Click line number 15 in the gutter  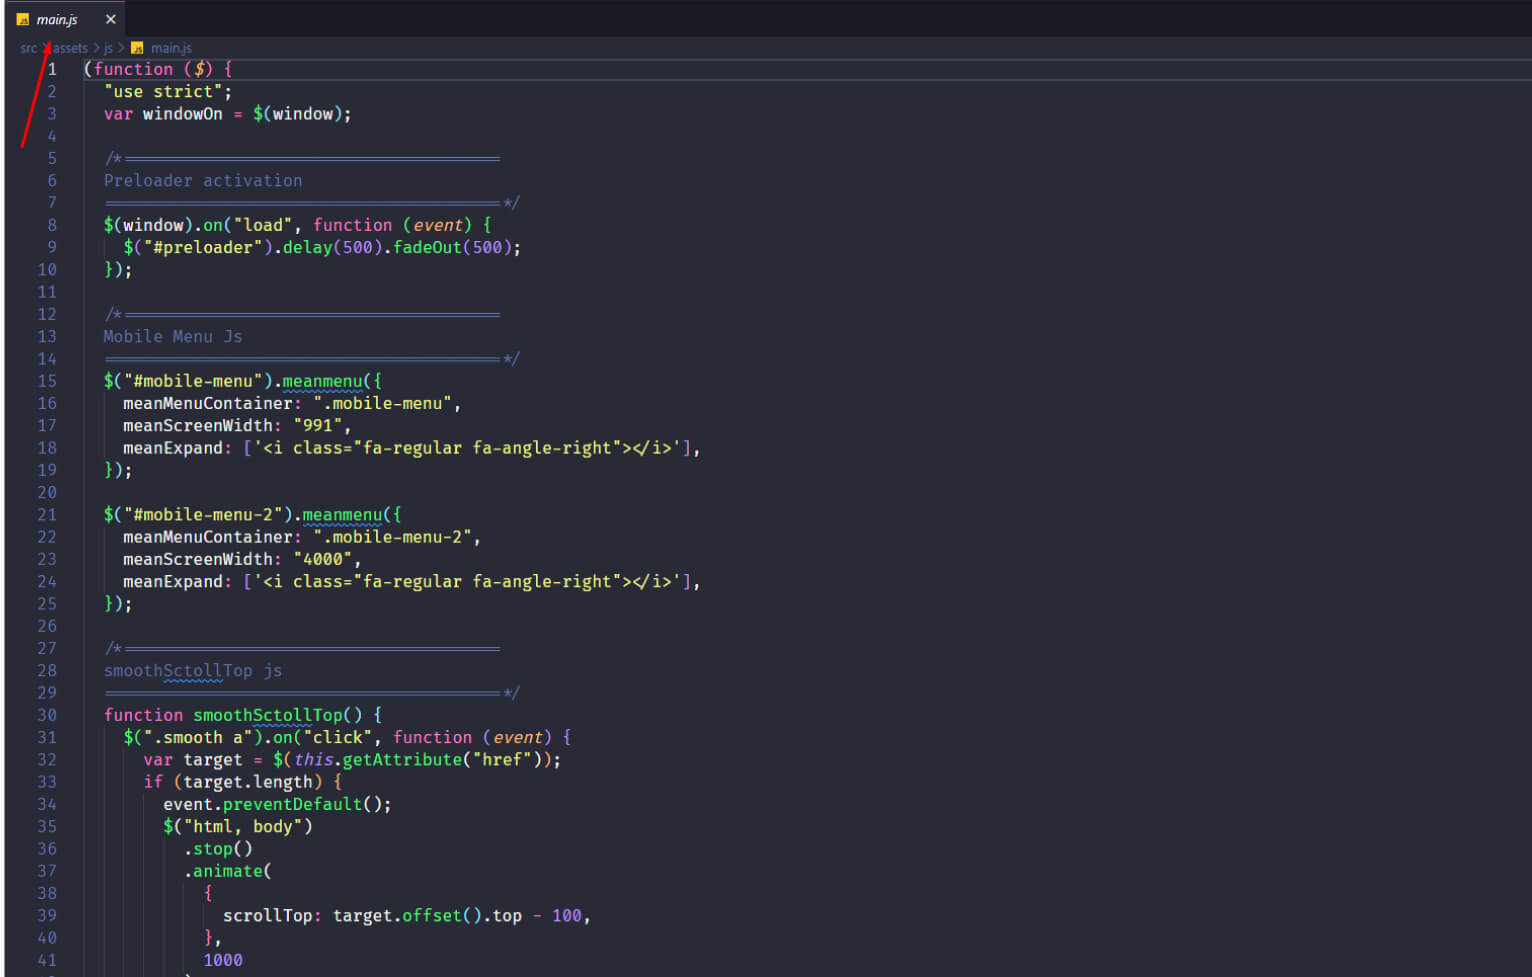click(46, 381)
